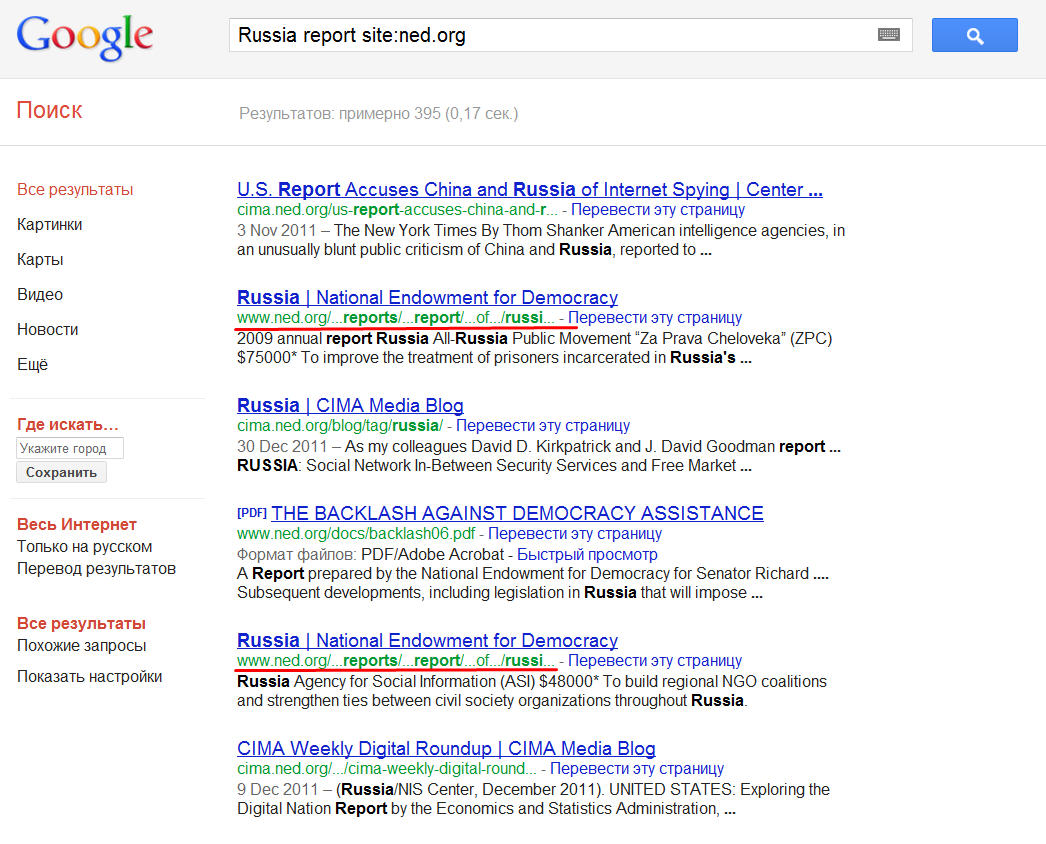Click the Google logo

point(85,37)
